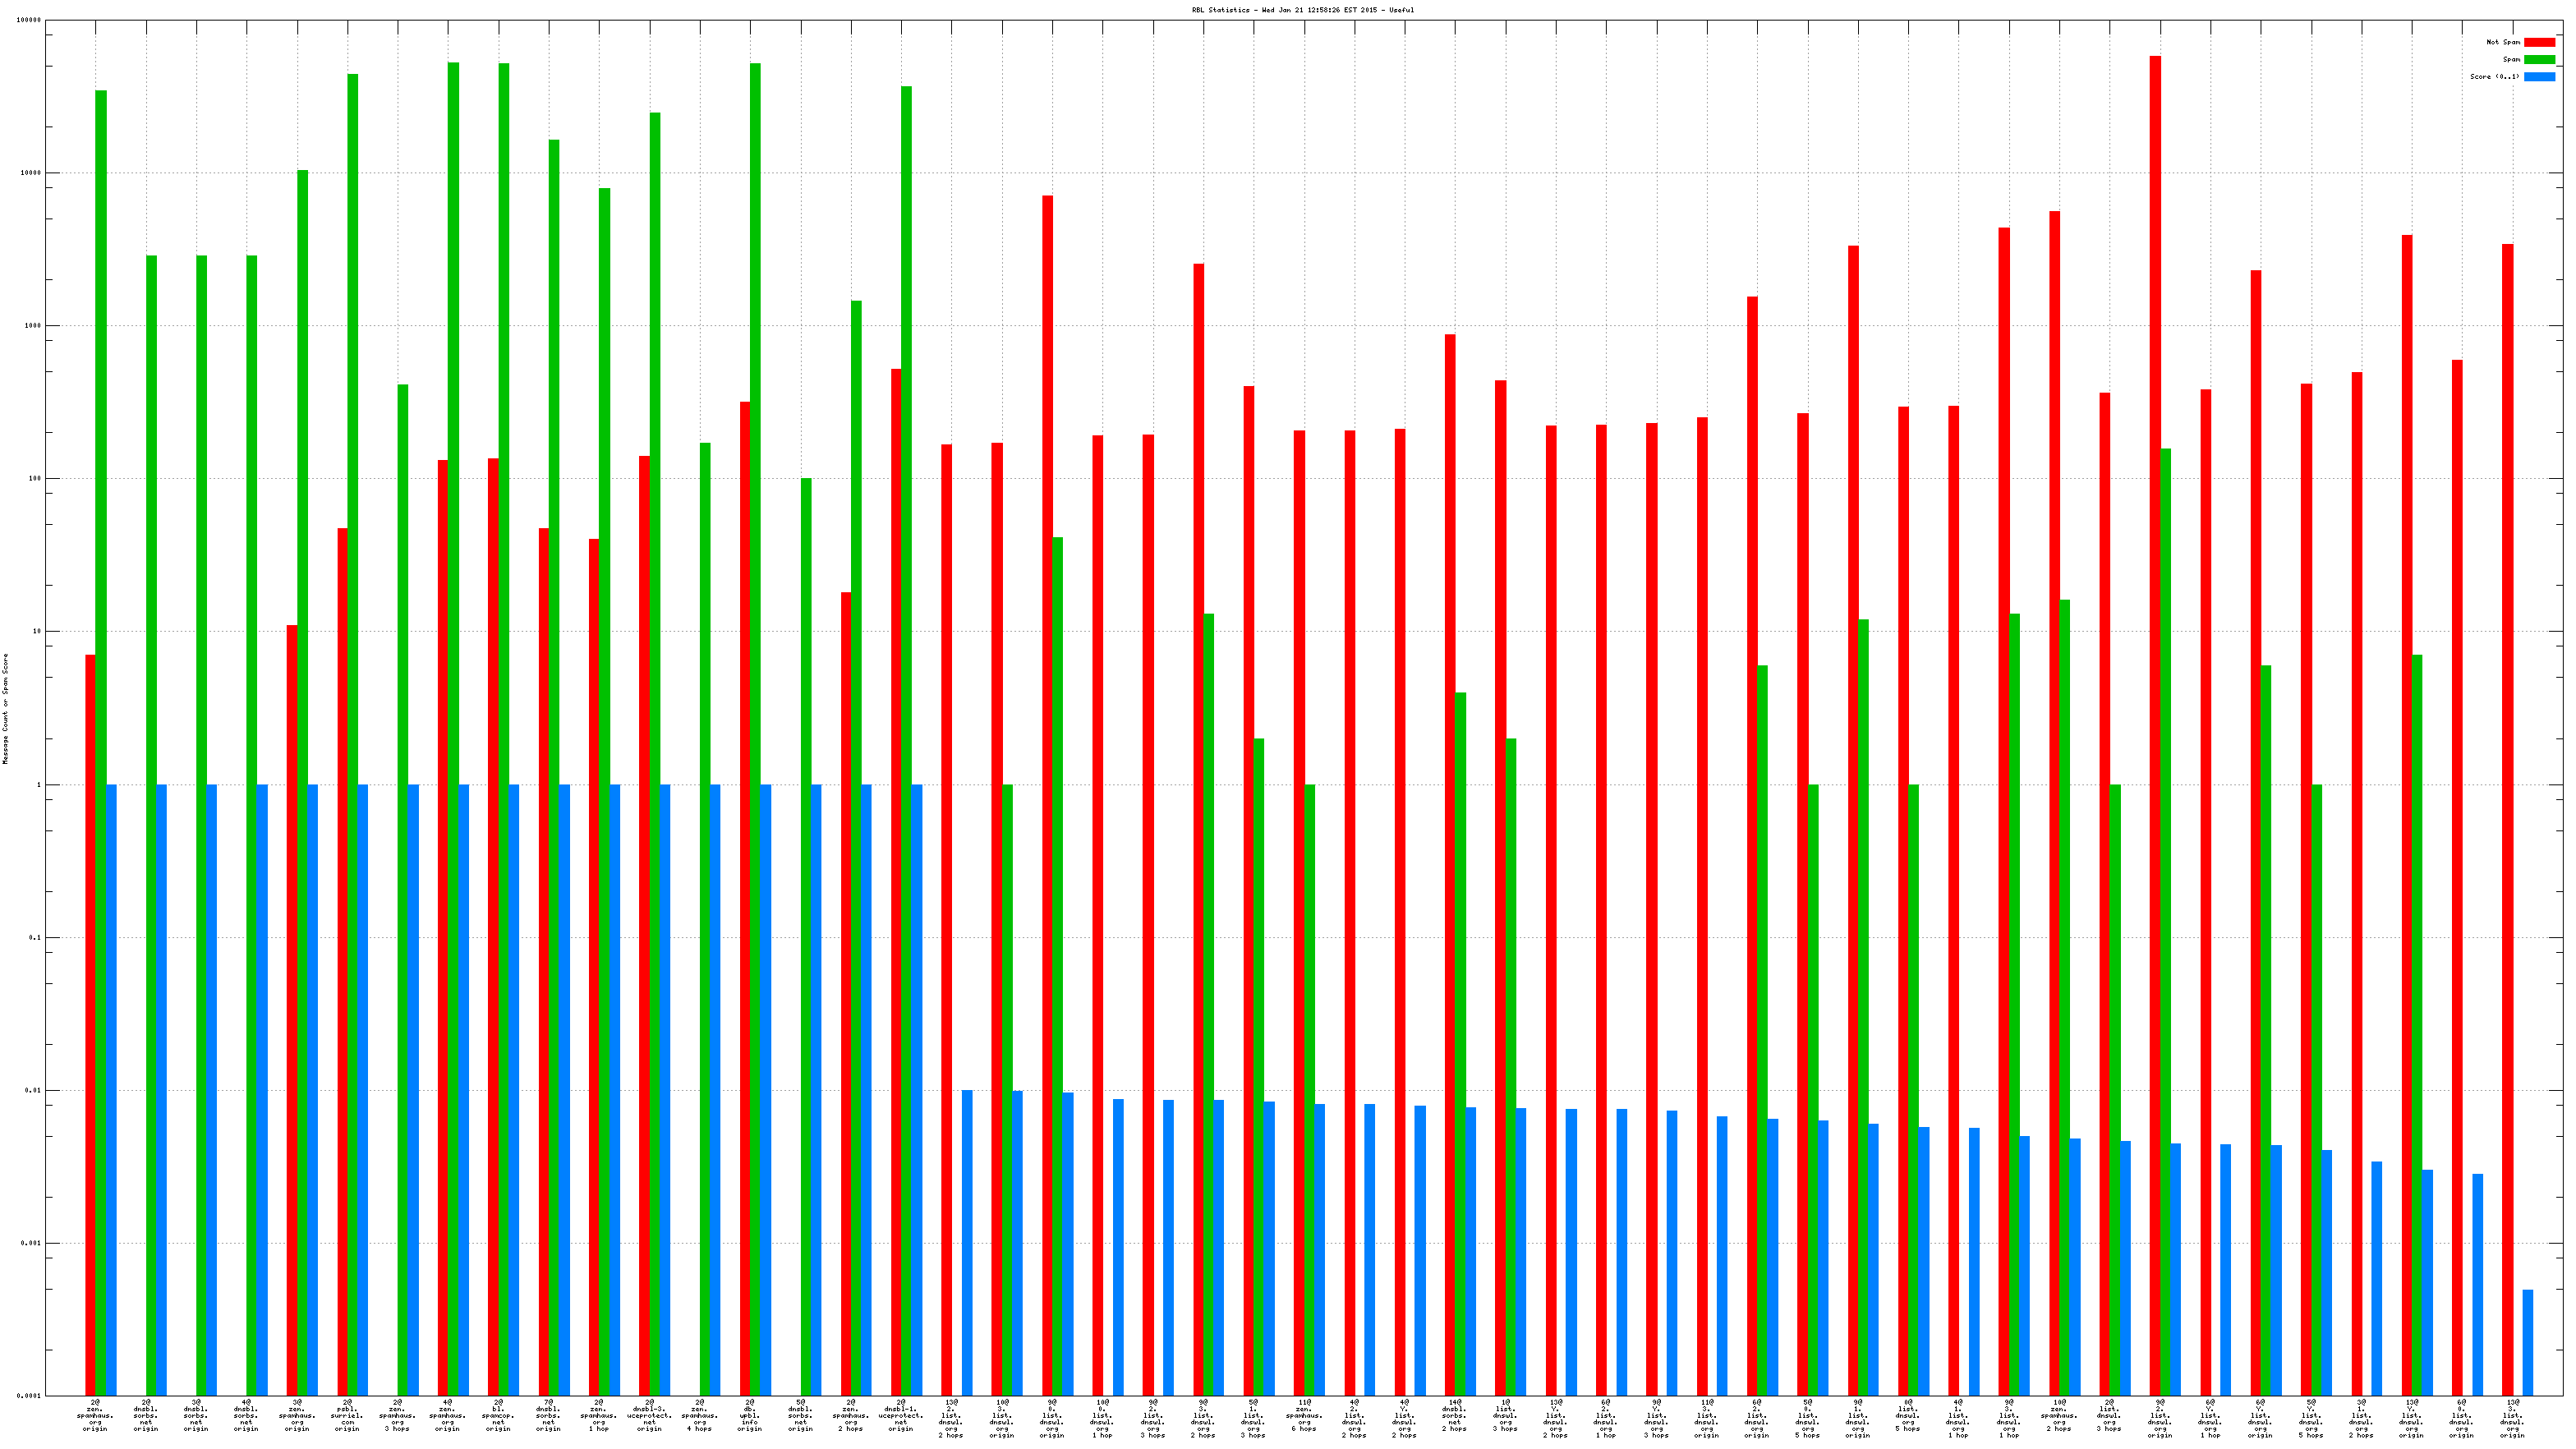Click the zen.spamhaus.org 6 hops label

[x=1304, y=1416]
